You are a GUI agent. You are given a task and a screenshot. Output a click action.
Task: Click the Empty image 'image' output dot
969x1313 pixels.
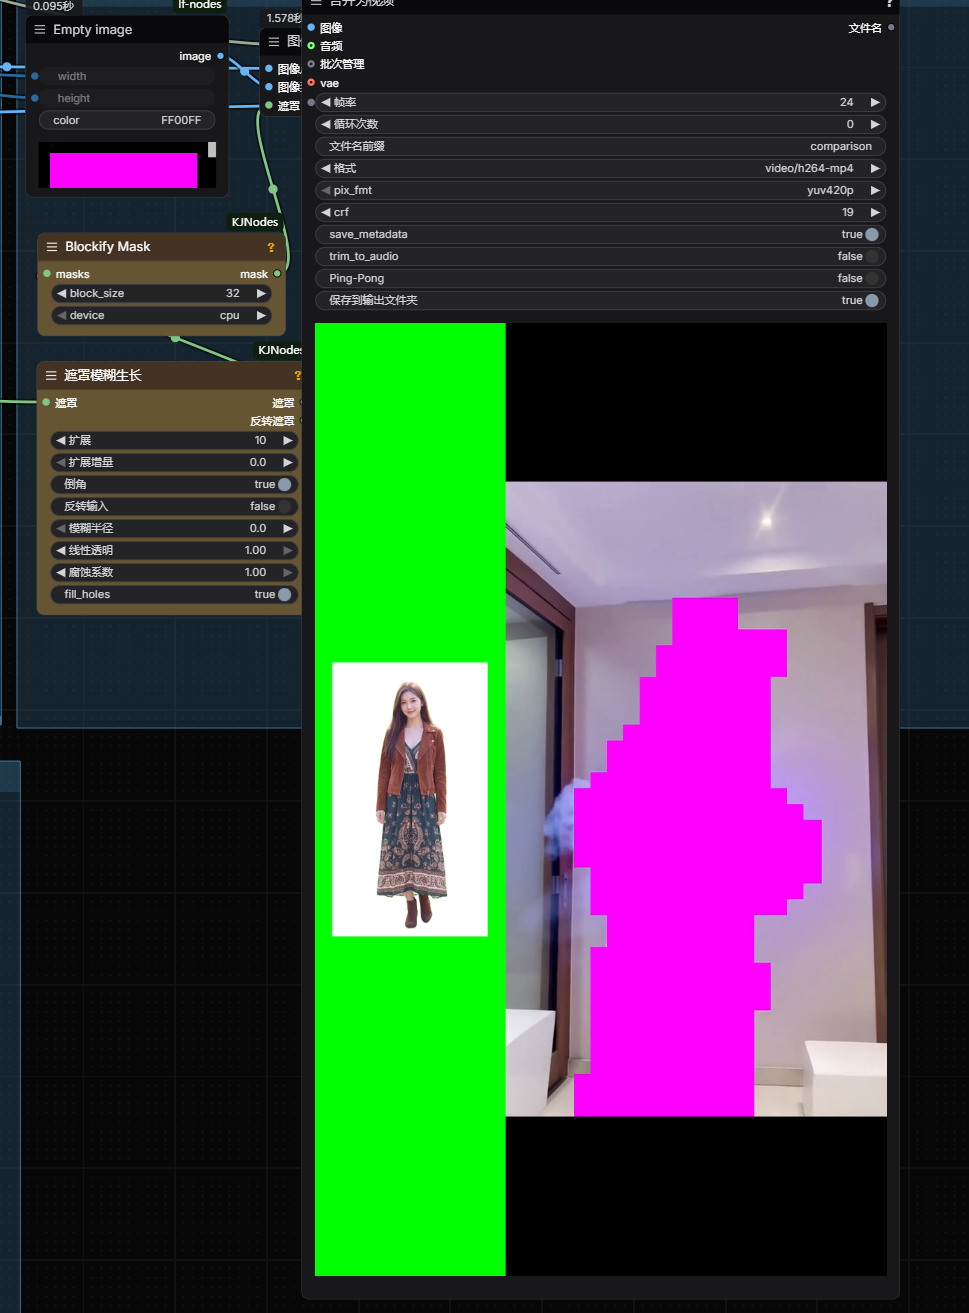coord(220,56)
